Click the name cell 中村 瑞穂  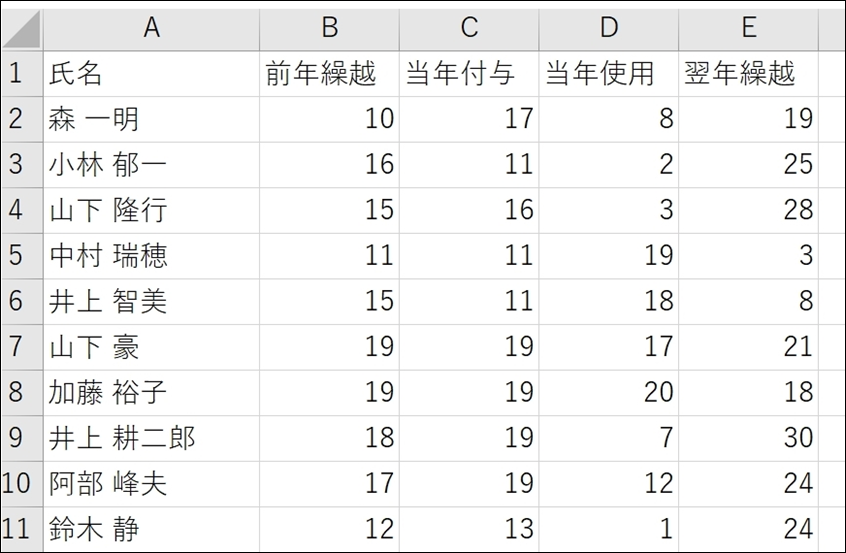151,255
